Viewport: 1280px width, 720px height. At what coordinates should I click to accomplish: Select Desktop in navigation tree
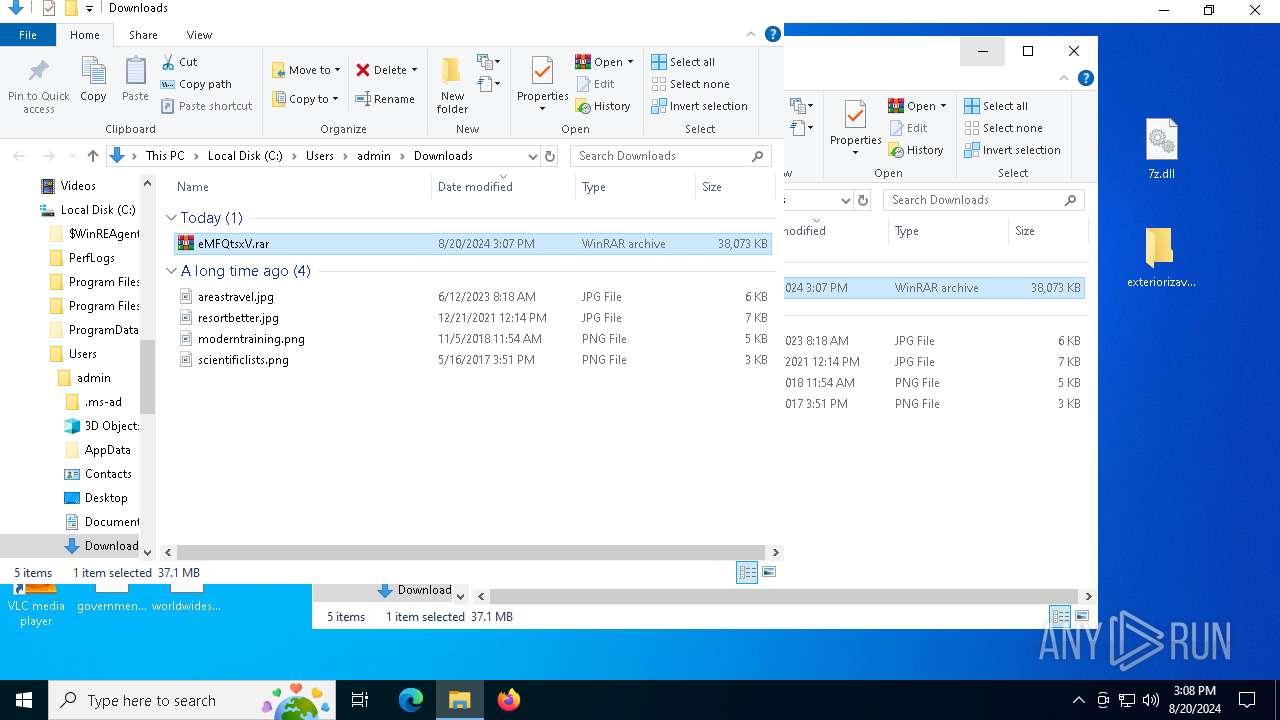106,498
